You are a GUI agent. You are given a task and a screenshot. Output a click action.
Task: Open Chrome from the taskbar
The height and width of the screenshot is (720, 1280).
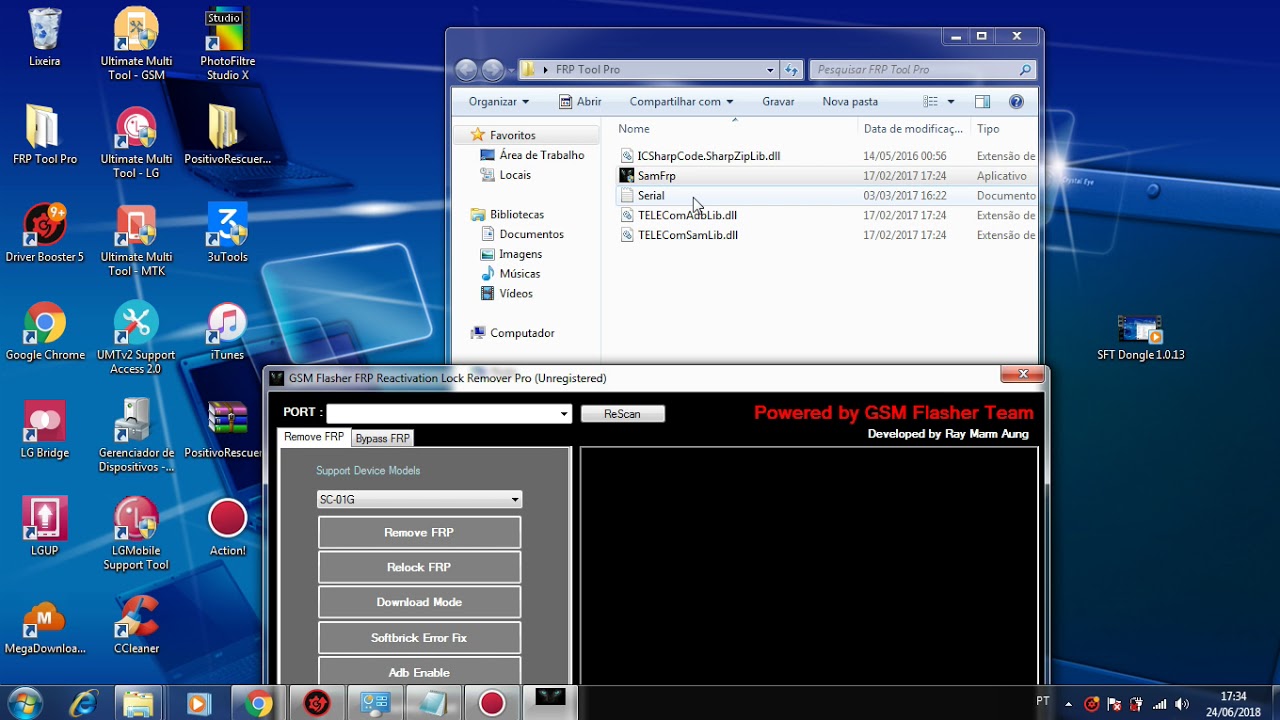point(259,704)
